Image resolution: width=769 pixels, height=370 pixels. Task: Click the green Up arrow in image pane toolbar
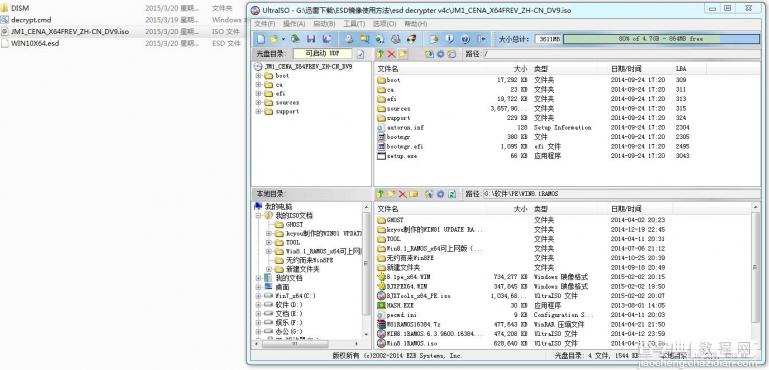pyautogui.click(x=380, y=54)
